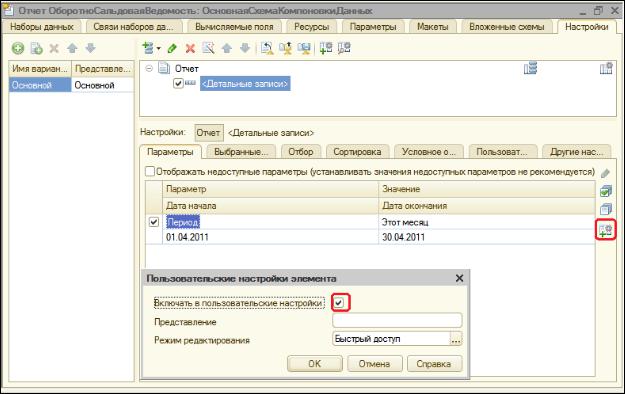Click the green add-variant plus icon
Screen dimensions: 625x394
click(x=18, y=48)
